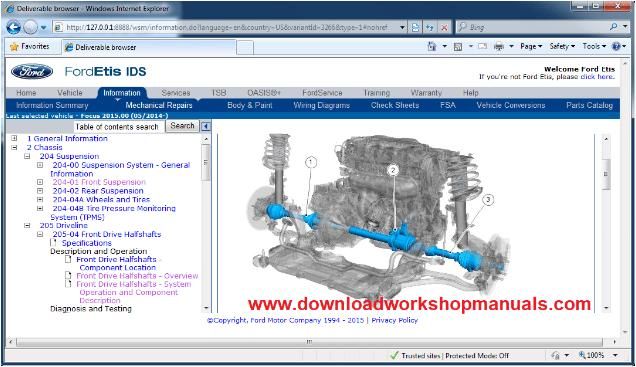Click the 'click here' link under Welcome
This screenshot has height=367, width=636.
tap(597, 76)
